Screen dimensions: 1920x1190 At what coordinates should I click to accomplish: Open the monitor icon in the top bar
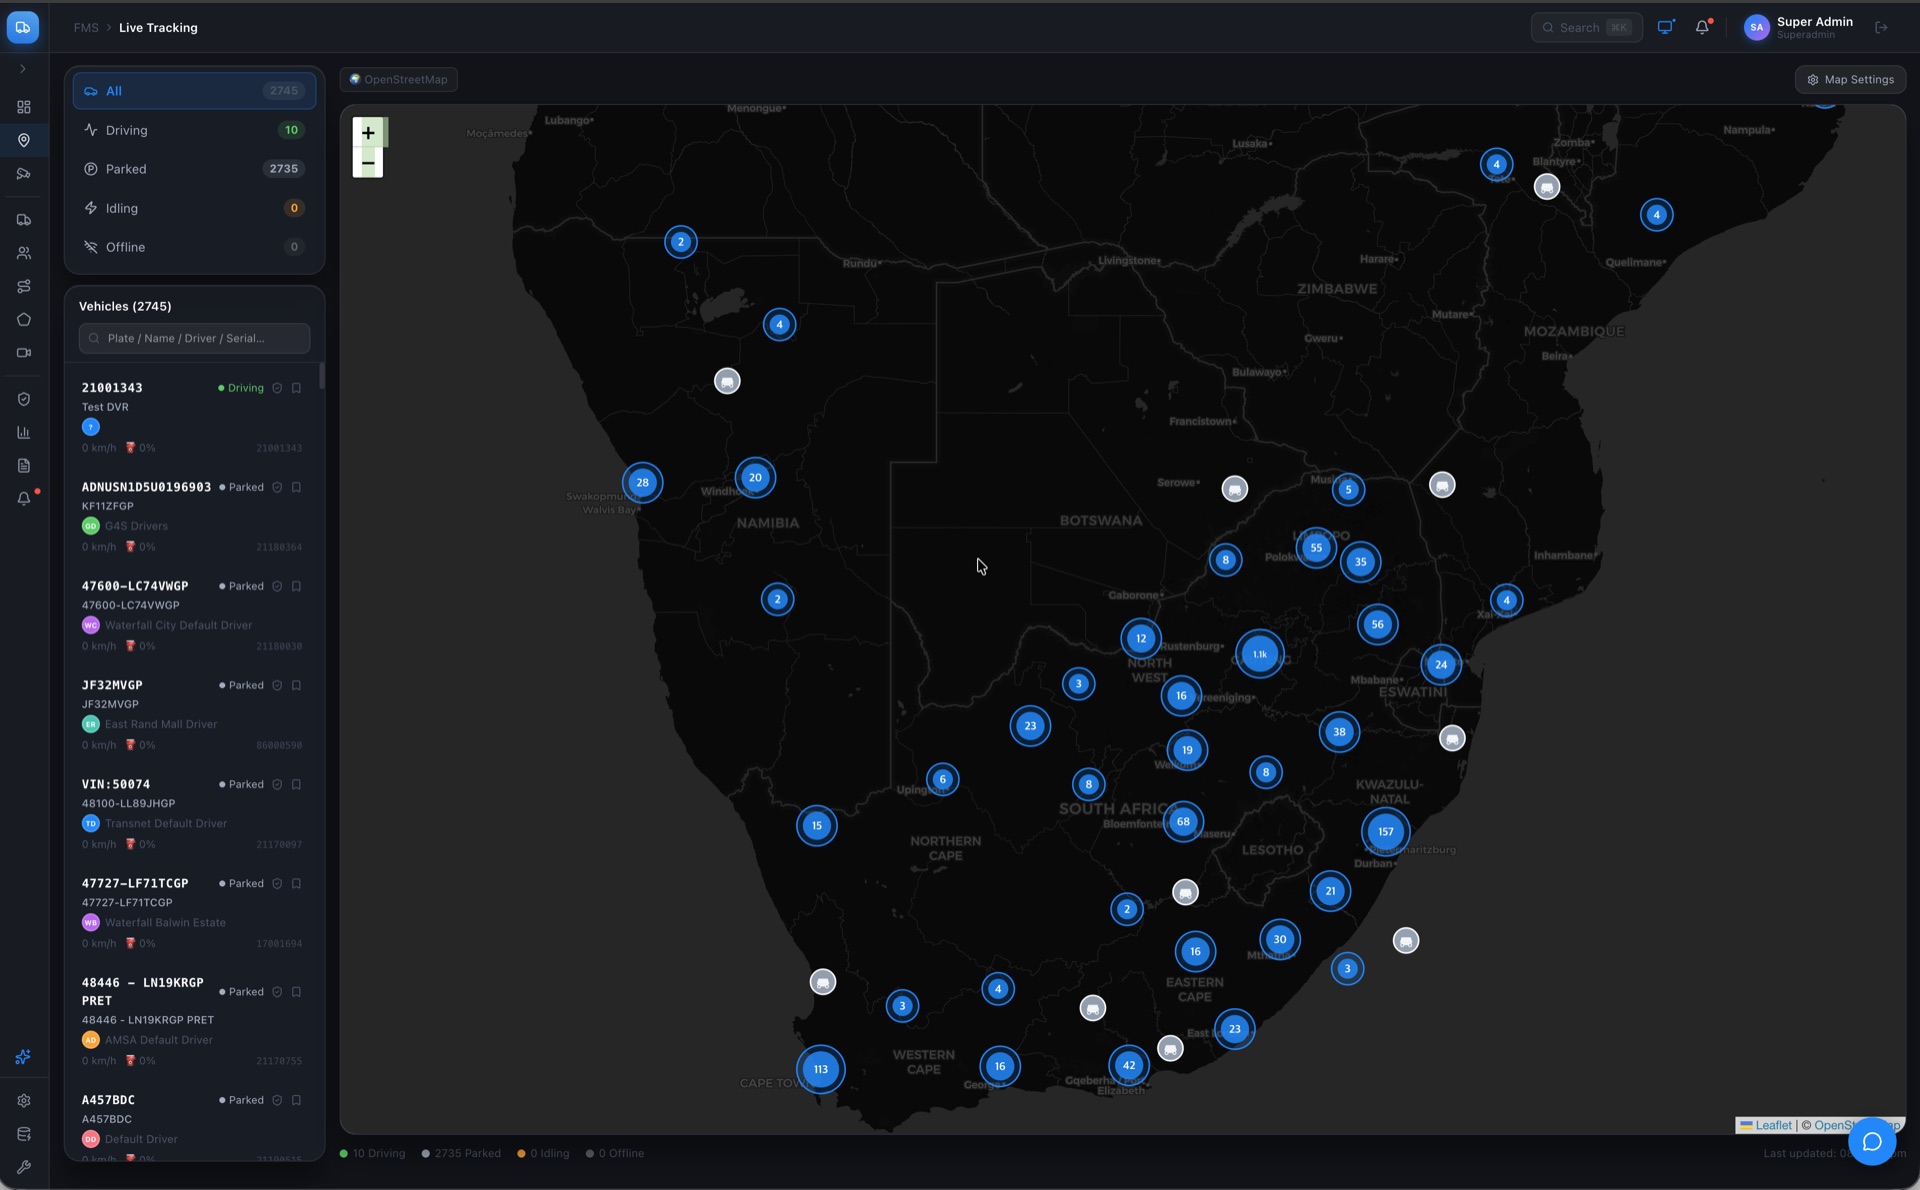pyautogui.click(x=1666, y=27)
